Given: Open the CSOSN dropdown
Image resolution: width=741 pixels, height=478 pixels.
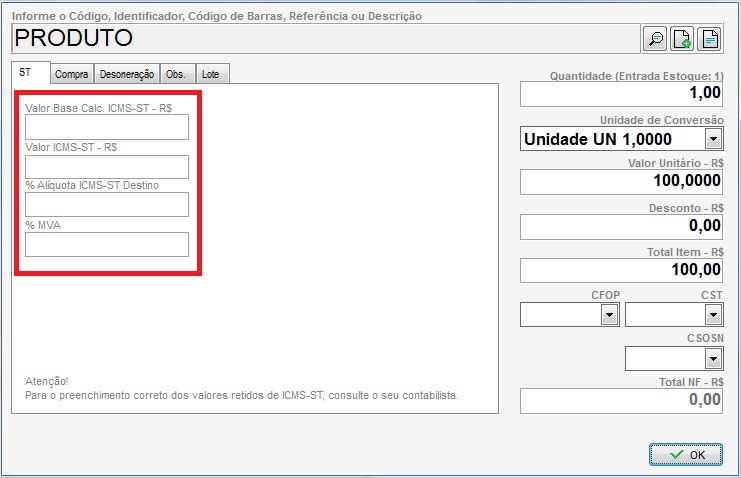Looking at the screenshot, I should point(712,358).
